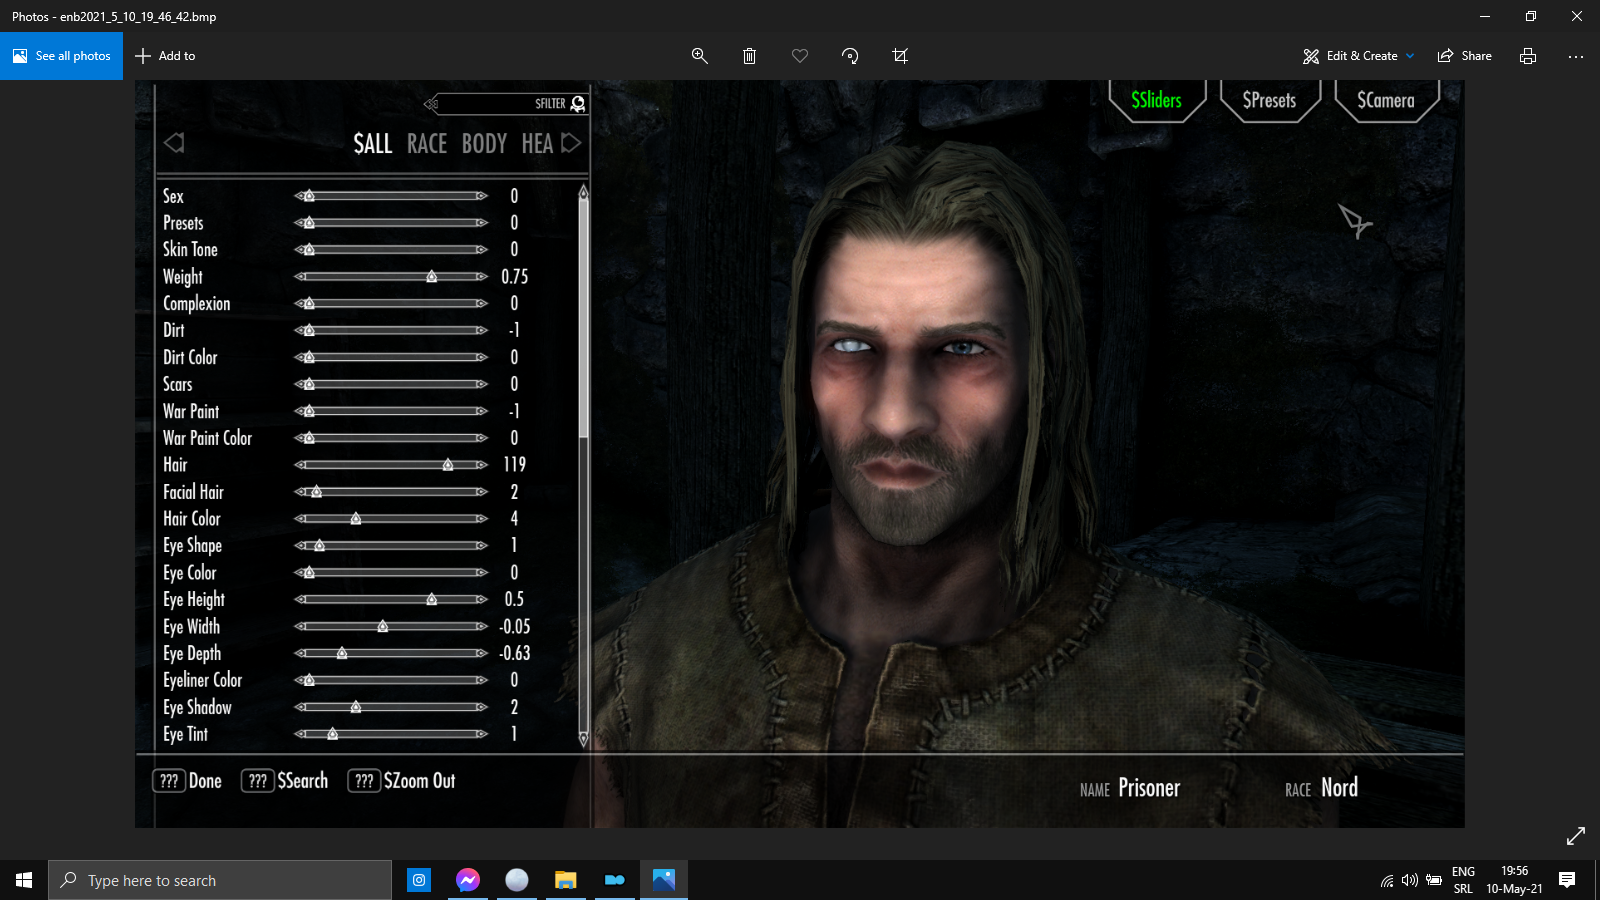Switch to the Camera tab
This screenshot has height=900, width=1600.
[x=1386, y=100]
